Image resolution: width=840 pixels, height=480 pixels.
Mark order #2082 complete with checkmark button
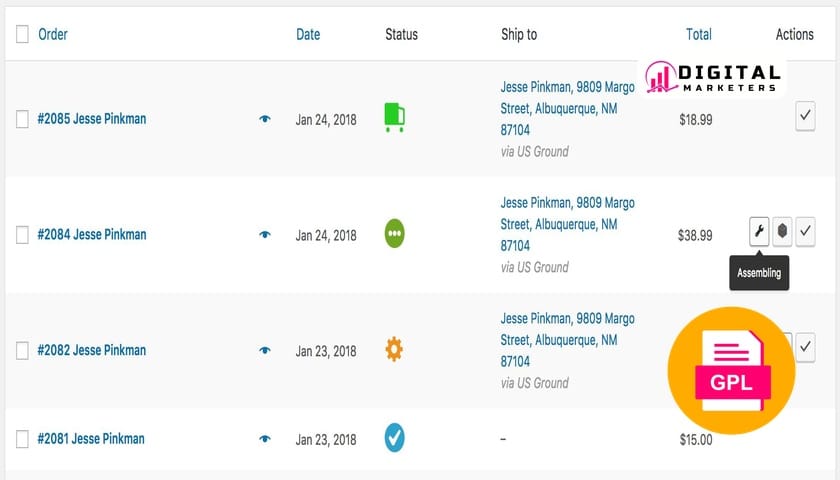click(x=805, y=347)
